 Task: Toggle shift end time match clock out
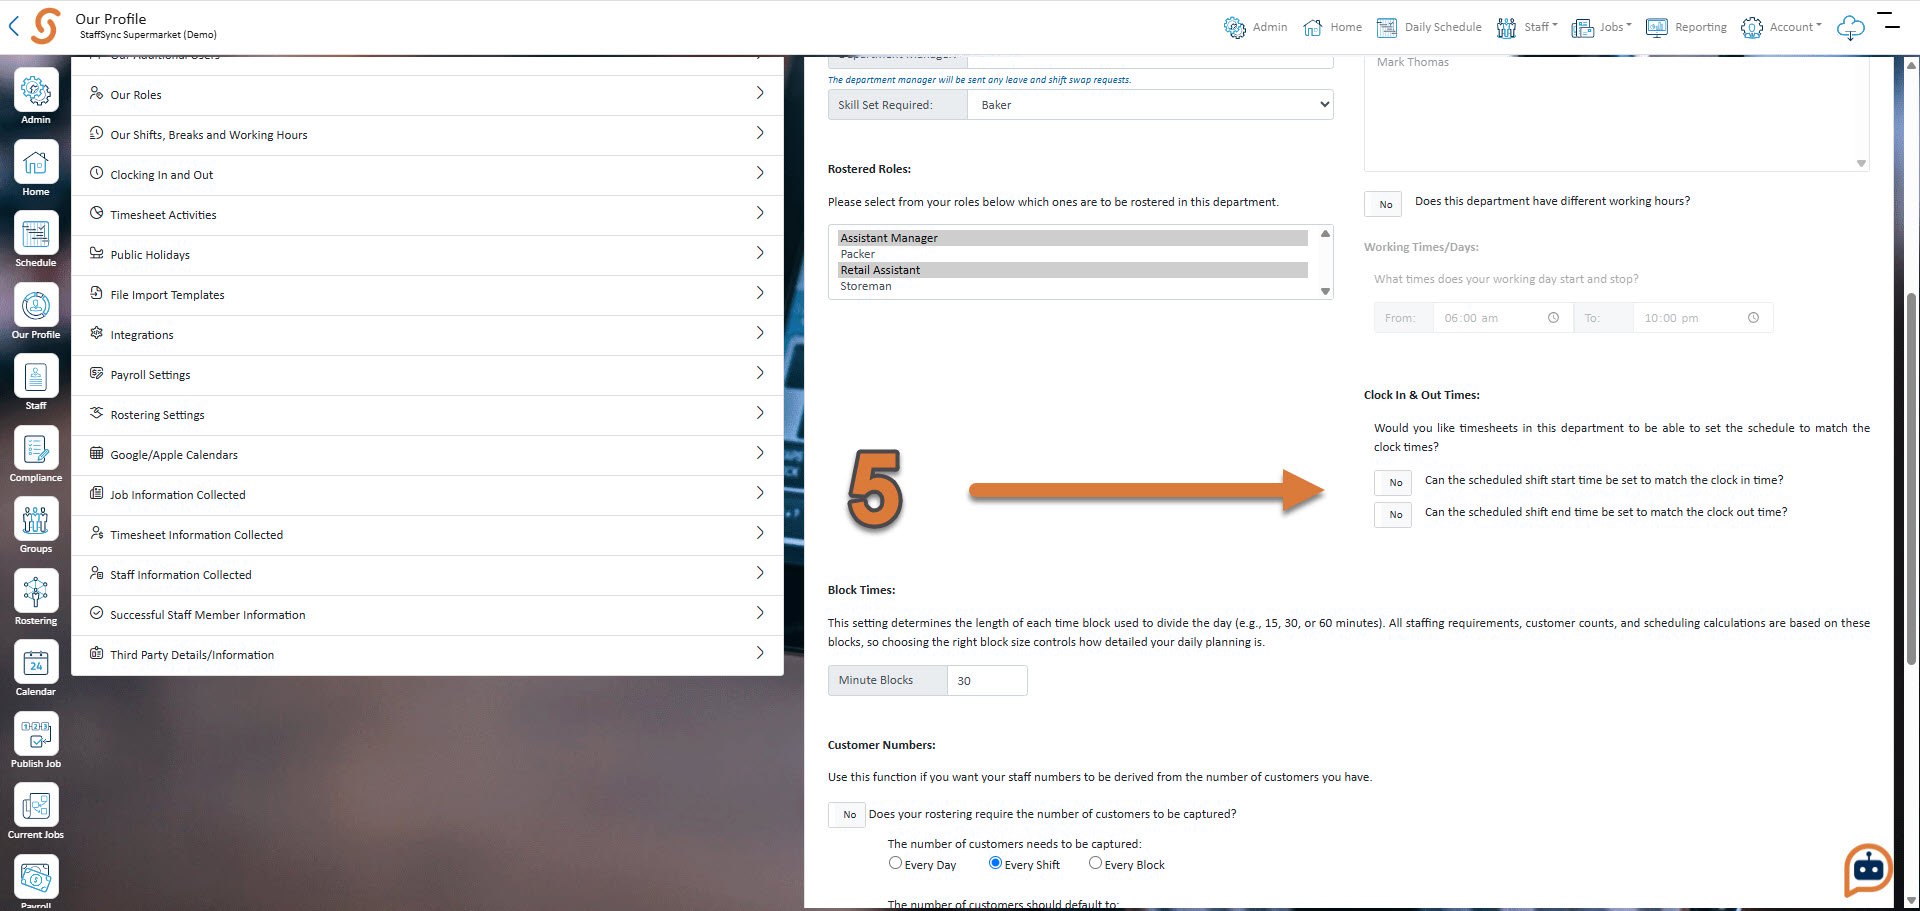pos(1394,515)
